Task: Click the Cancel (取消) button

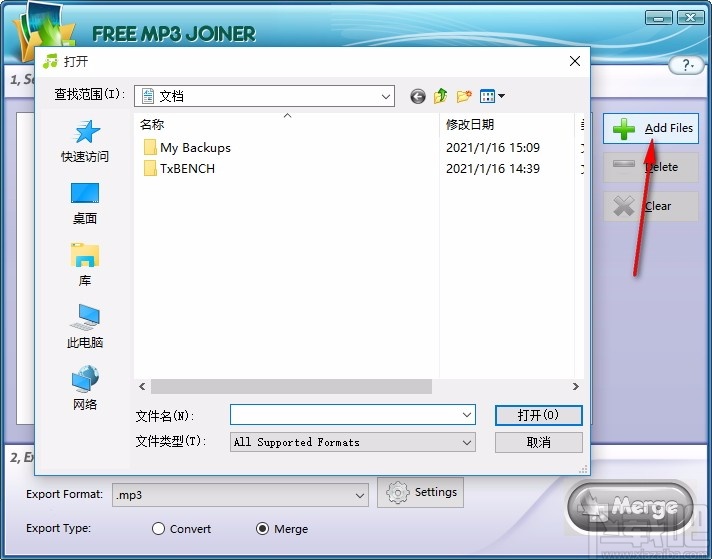Action: [539, 442]
